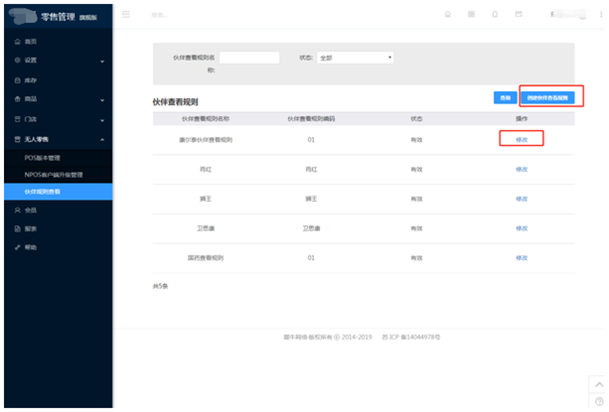Click the blurred user profile name
The height and width of the screenshot is (412, 609).
point(569,14)
